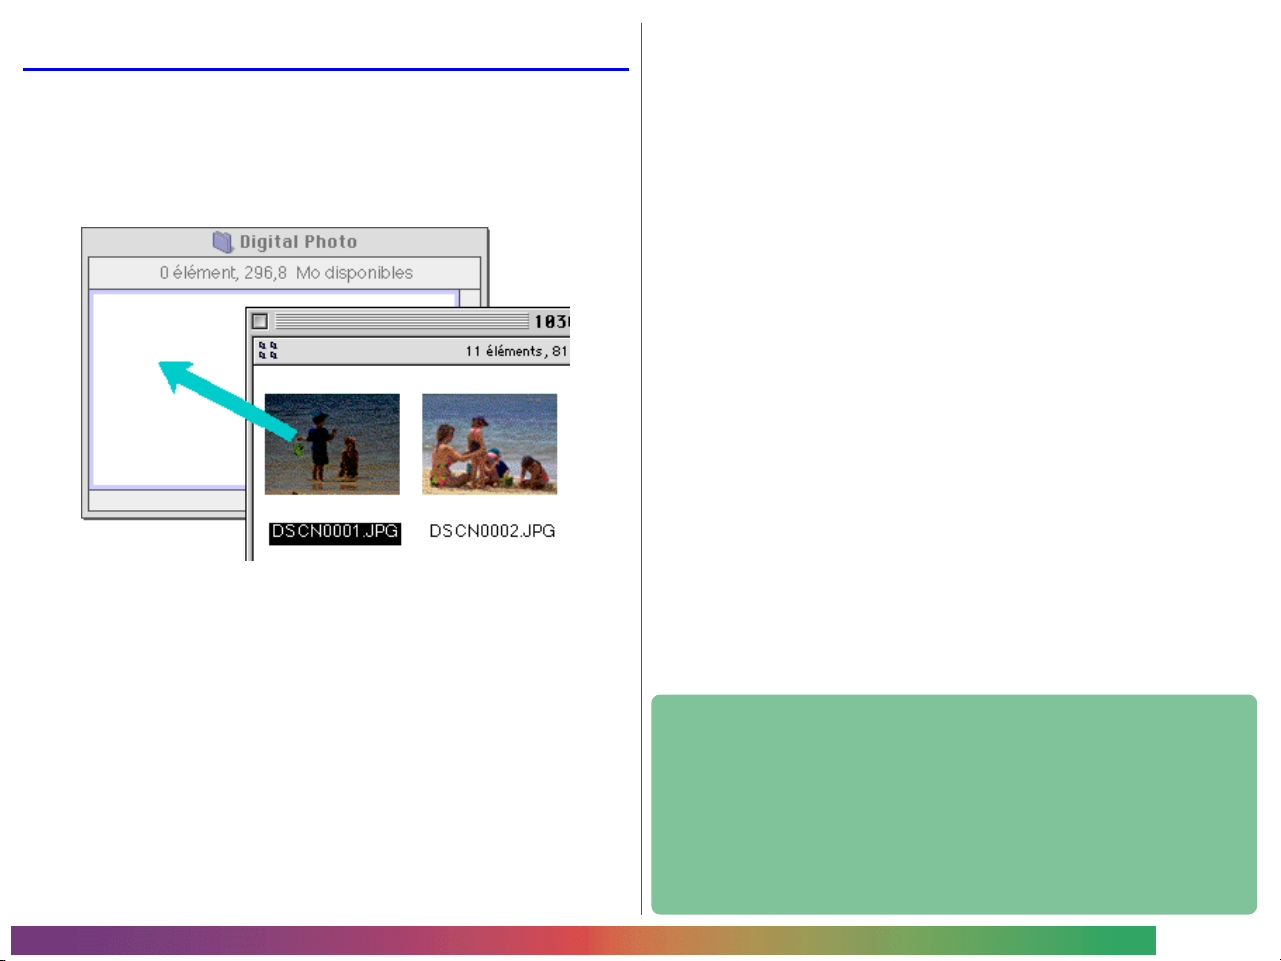
Task: Click the rainbow gradient footer bar
Action: click(x=583, y=941)
